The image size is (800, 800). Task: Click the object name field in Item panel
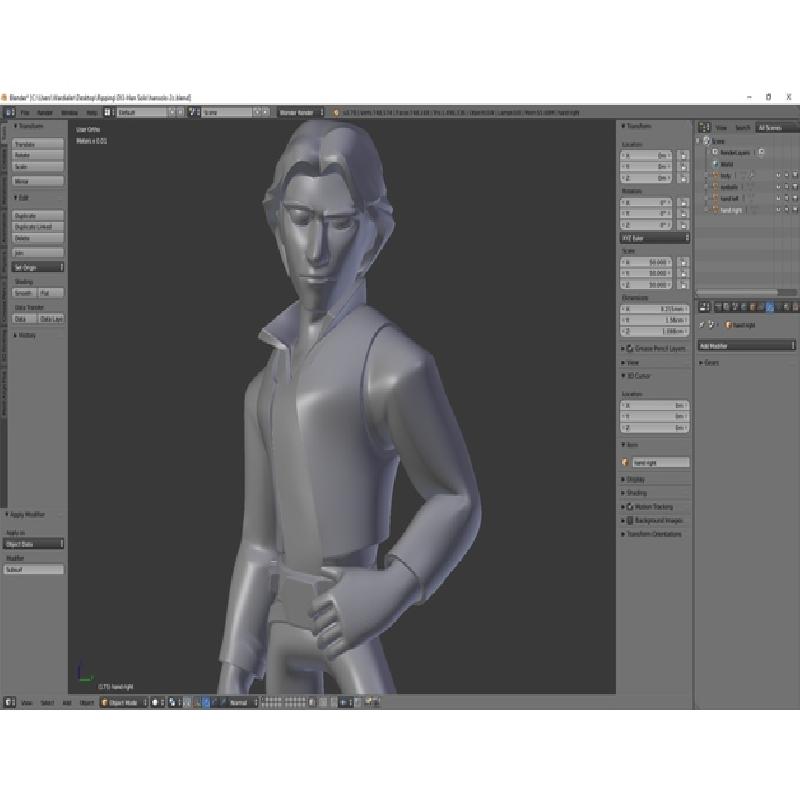(661, 463)
